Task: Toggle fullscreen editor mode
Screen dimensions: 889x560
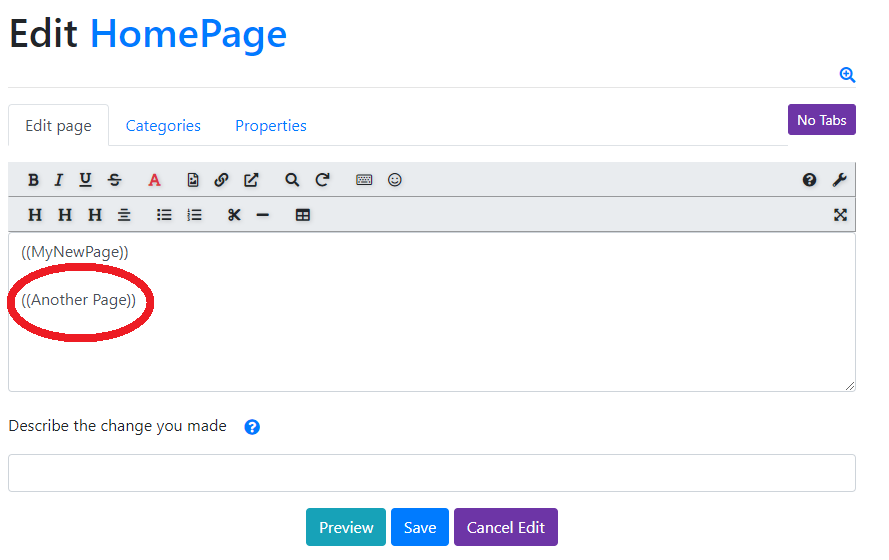Action: pos(840,215)
